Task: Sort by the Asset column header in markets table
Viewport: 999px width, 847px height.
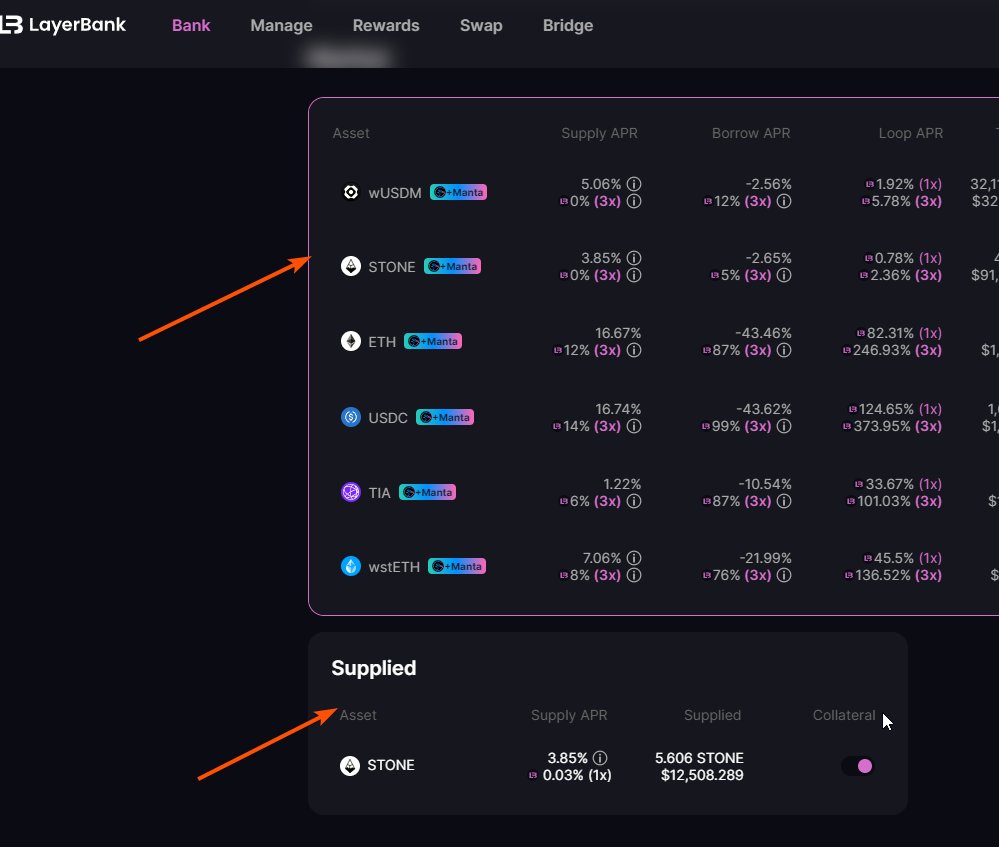Action: click(x=351, y=133)
